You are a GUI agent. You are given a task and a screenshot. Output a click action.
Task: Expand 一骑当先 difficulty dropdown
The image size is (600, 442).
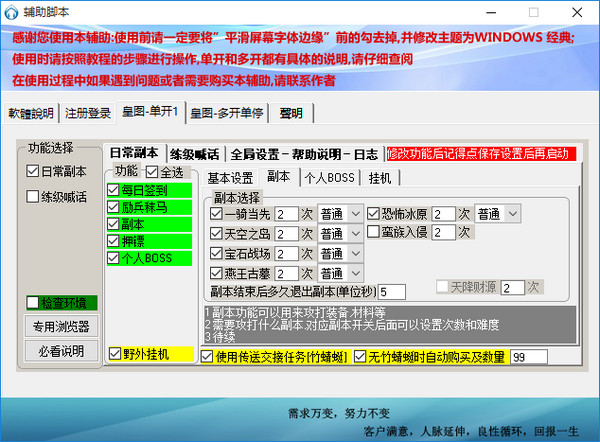pyautogui.click(x=356, y=214)
